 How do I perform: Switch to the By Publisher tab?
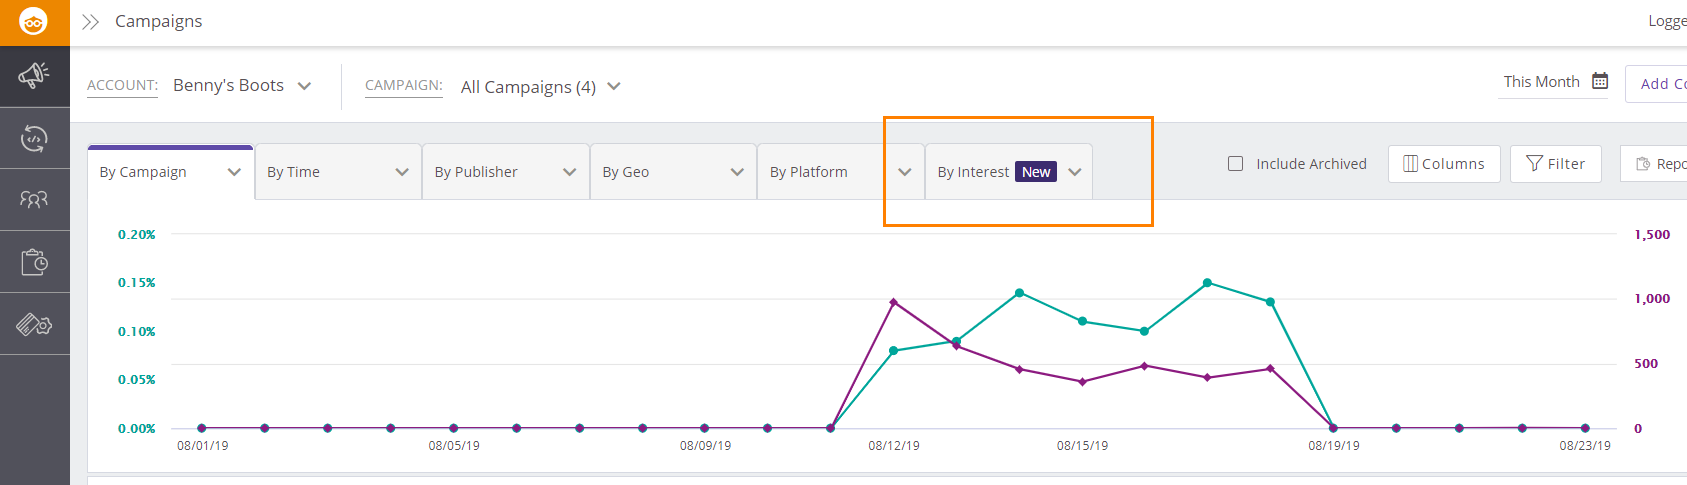coord(504,172)
